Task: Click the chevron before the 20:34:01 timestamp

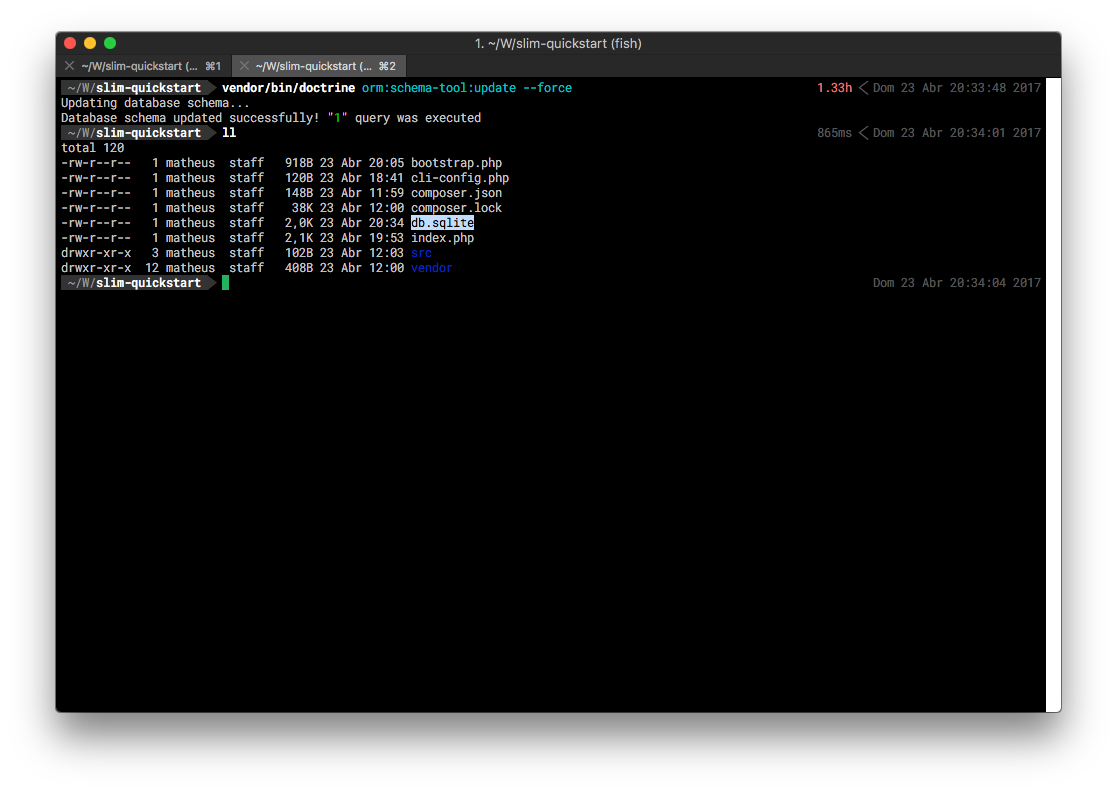Action: pos(864,132)
